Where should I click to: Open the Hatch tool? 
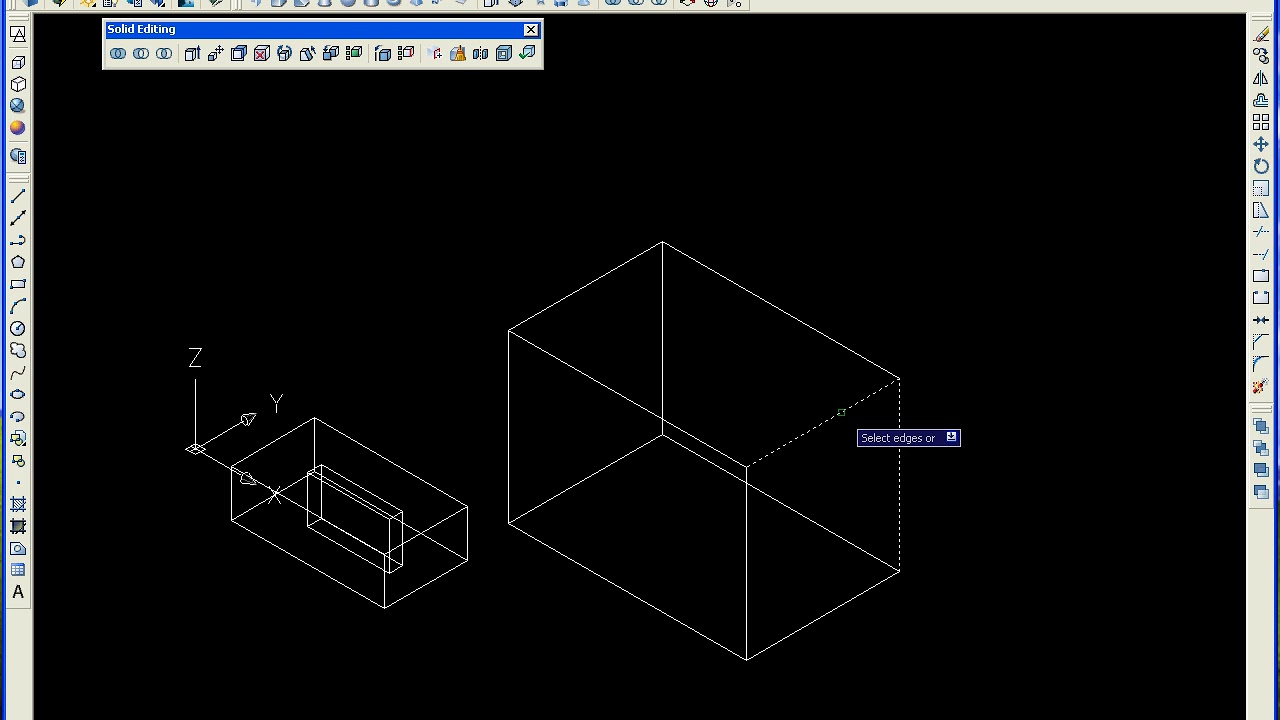point(18,504)
